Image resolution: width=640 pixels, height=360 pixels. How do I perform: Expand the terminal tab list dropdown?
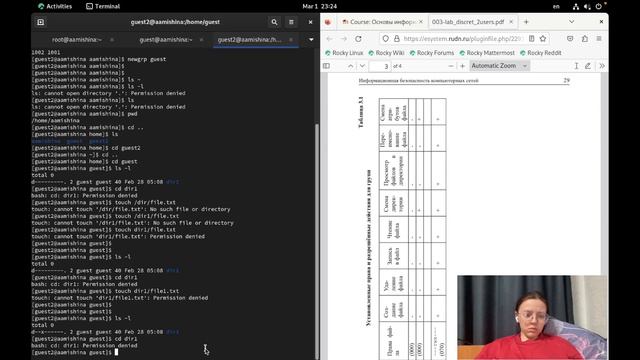click(311, 40)
